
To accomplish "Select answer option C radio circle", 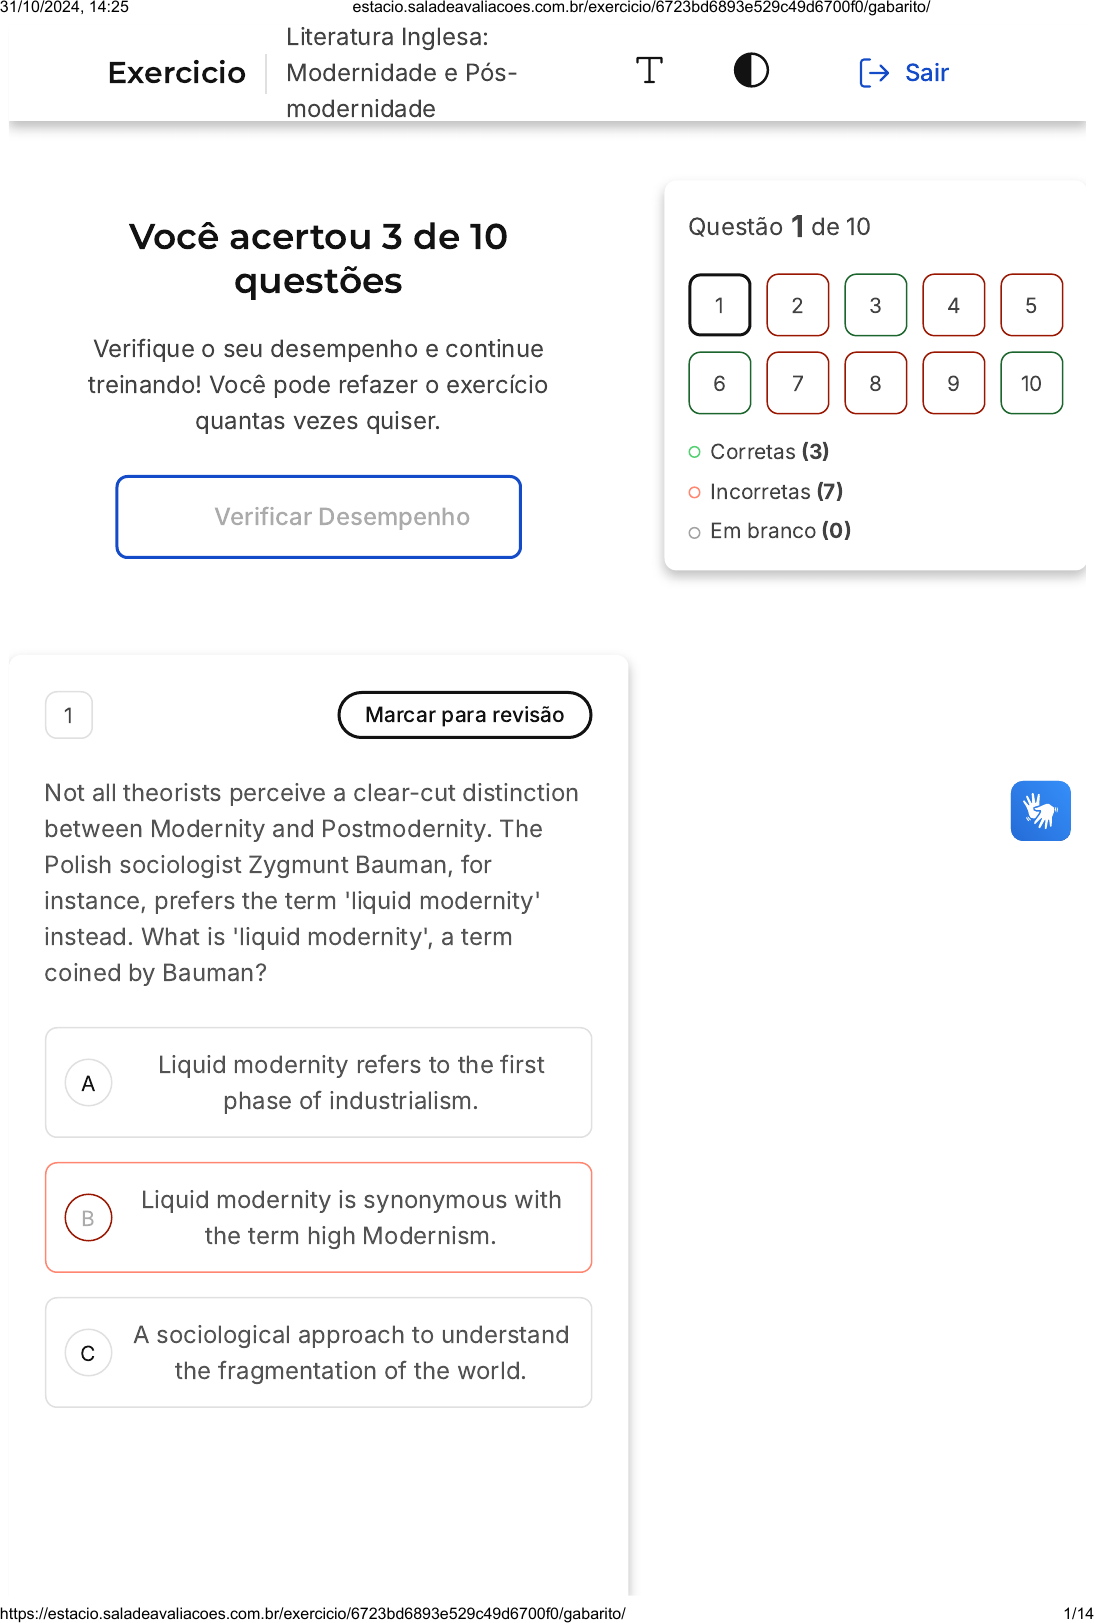I will pyautogui.click(x=89, y=1353).
